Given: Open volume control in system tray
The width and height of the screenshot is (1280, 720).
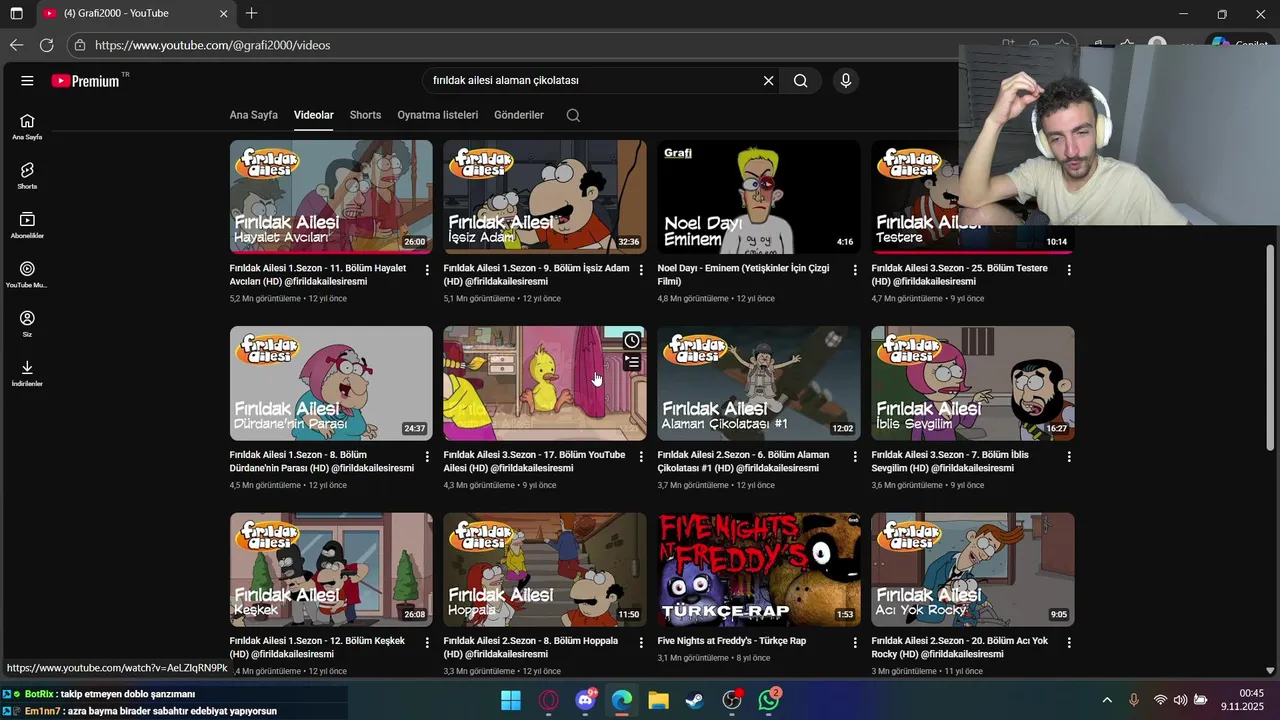Looking at the screenshot, I should (1180, 700).
